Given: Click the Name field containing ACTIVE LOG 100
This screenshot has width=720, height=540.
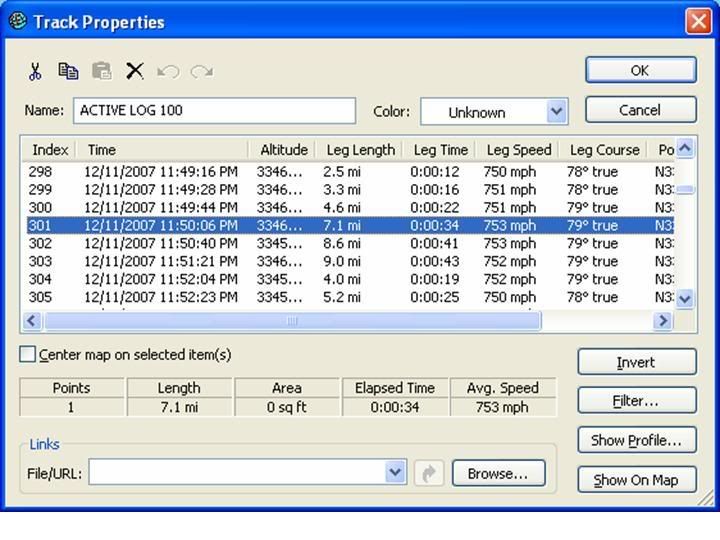Looking at the screenshot, I should pos(214,111).
